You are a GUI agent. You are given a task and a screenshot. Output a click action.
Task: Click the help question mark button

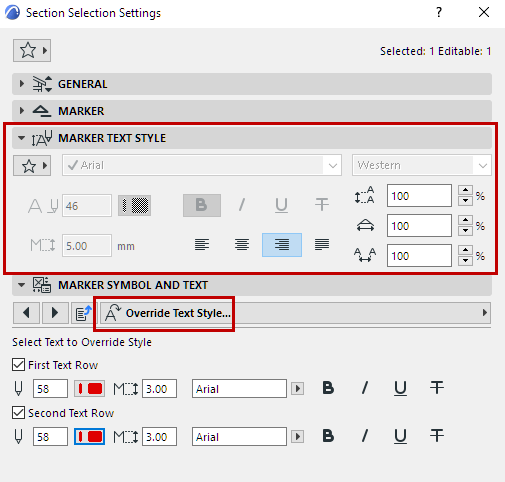(x=439, y=13)
